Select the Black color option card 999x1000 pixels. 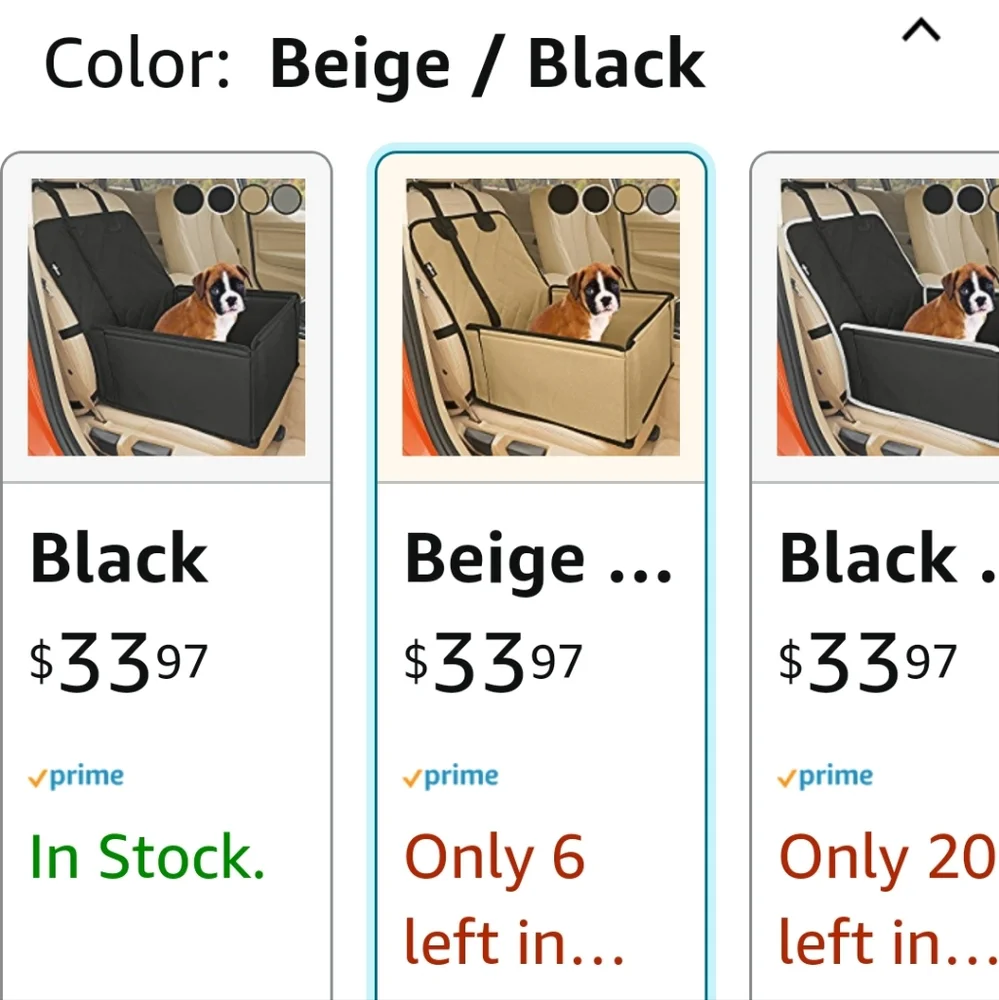pyautogui.click(x=166, y=576)
